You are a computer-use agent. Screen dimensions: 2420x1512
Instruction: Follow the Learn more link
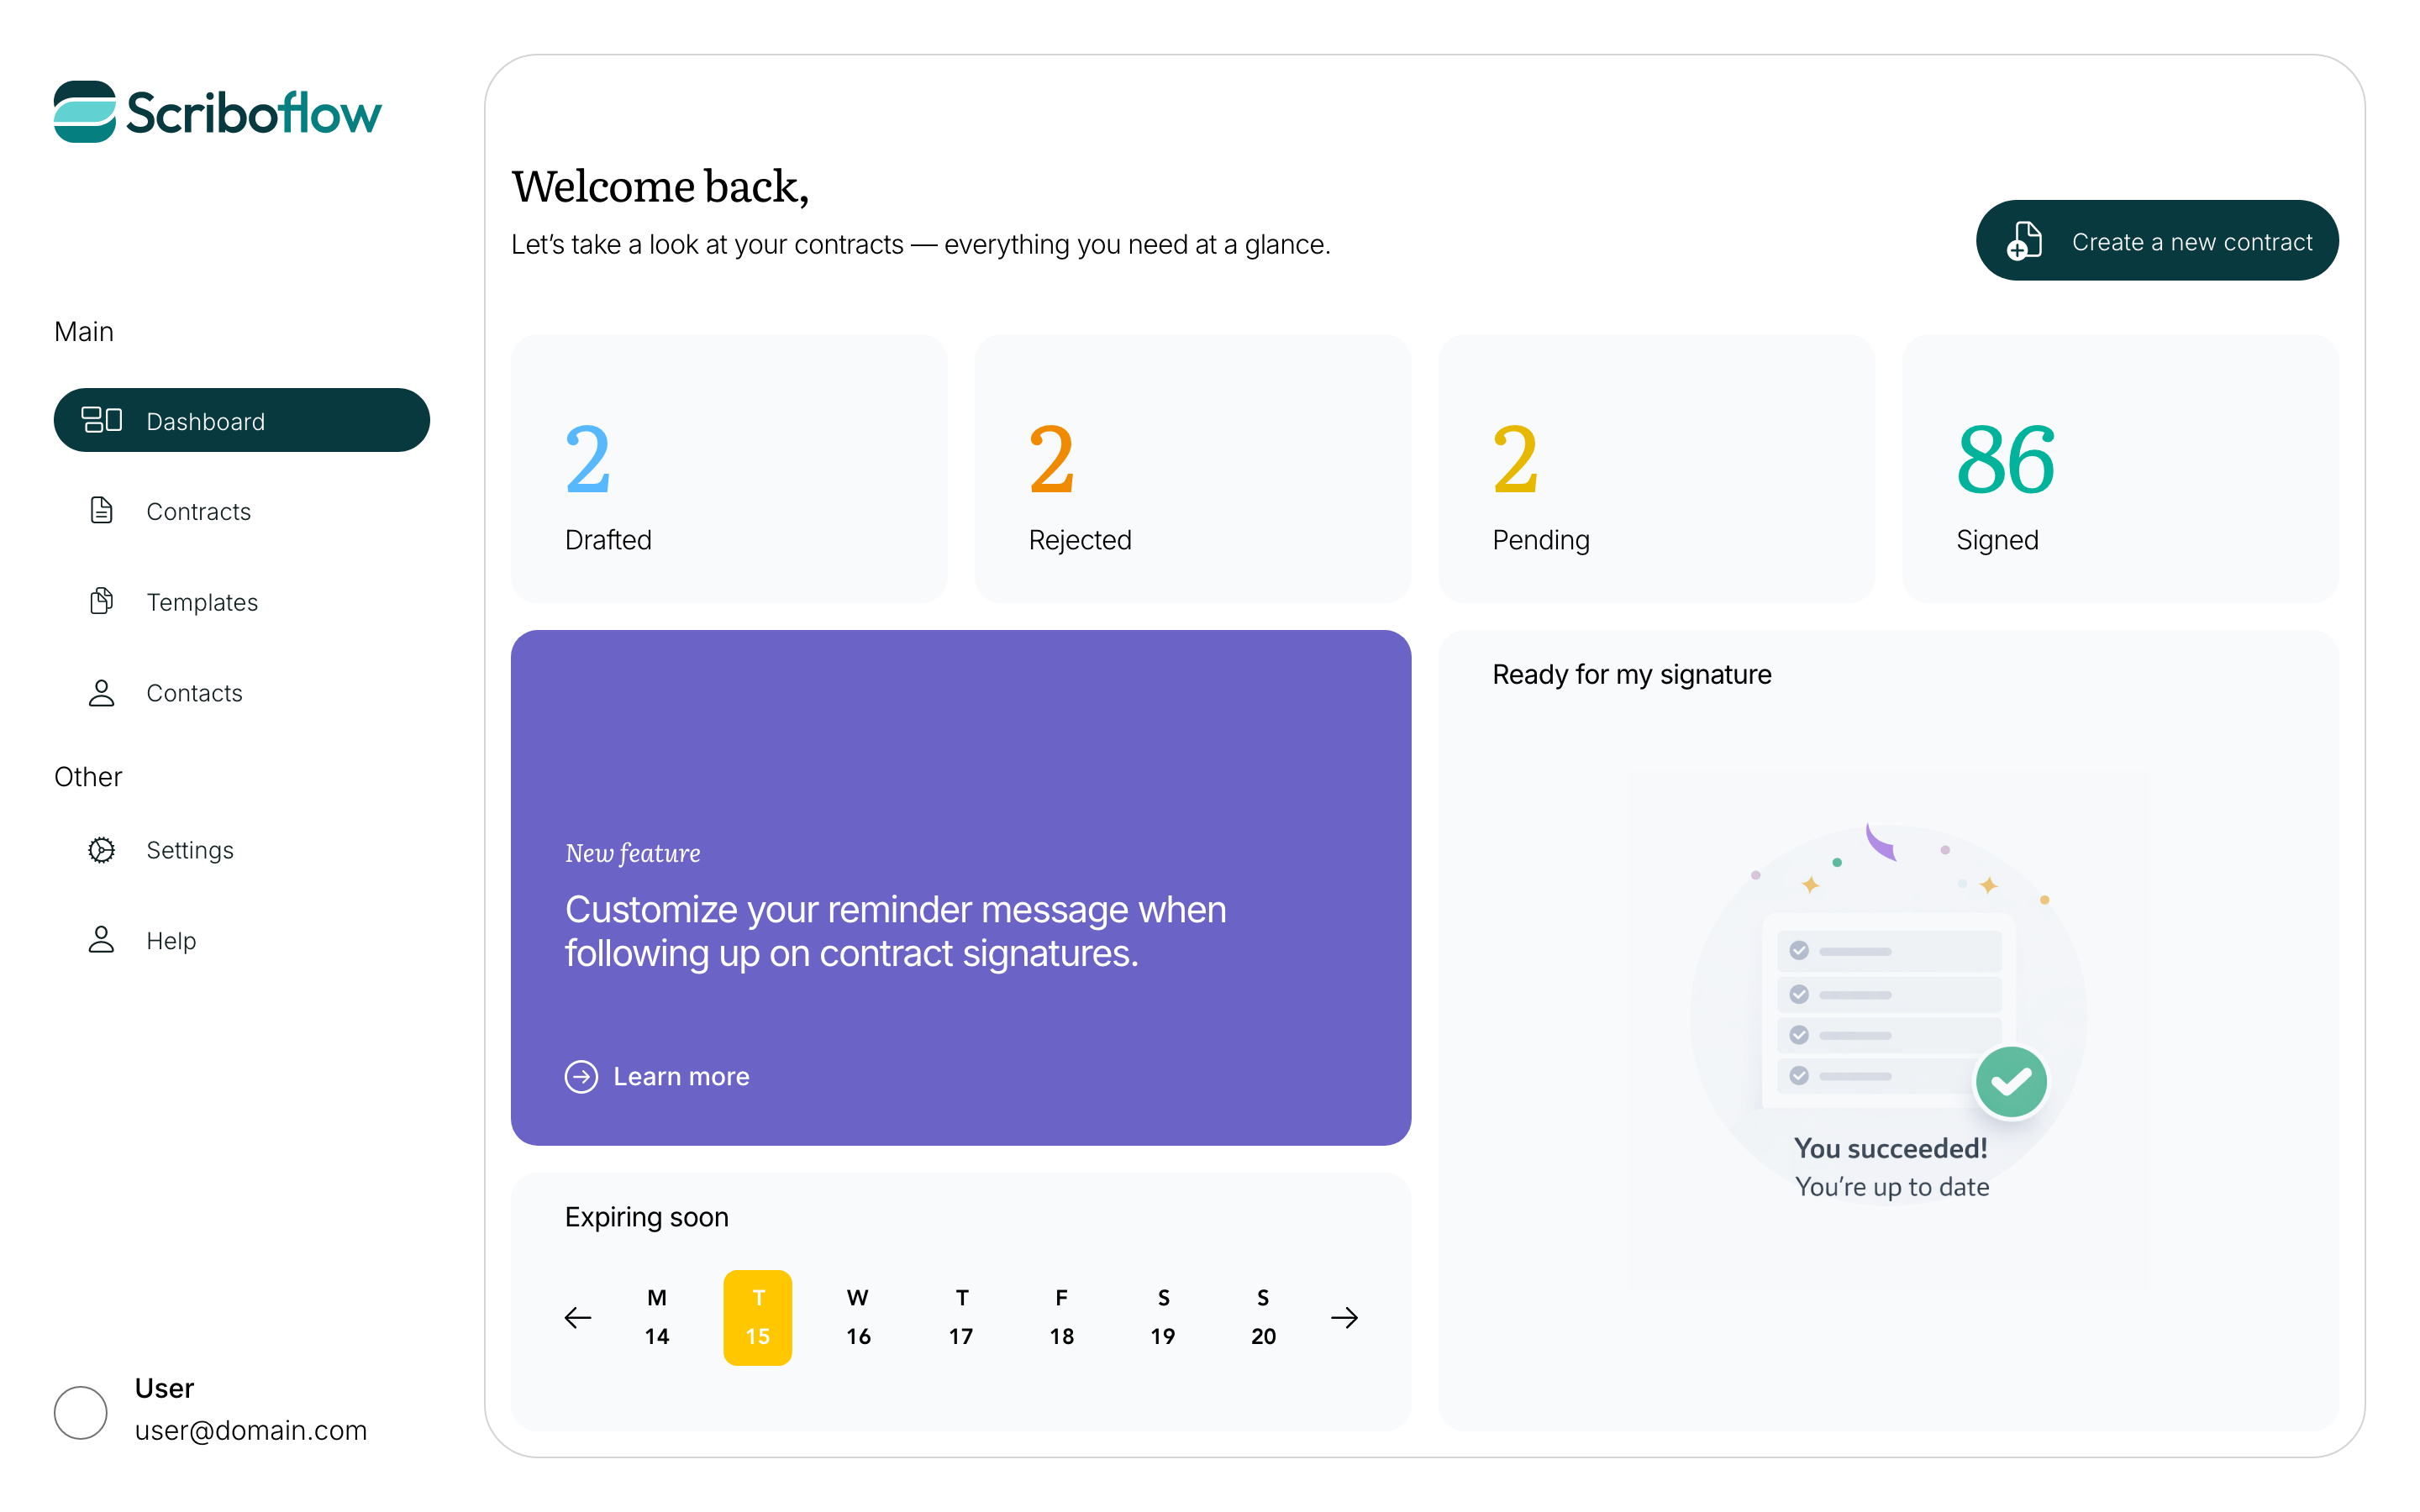point(680,1076)
